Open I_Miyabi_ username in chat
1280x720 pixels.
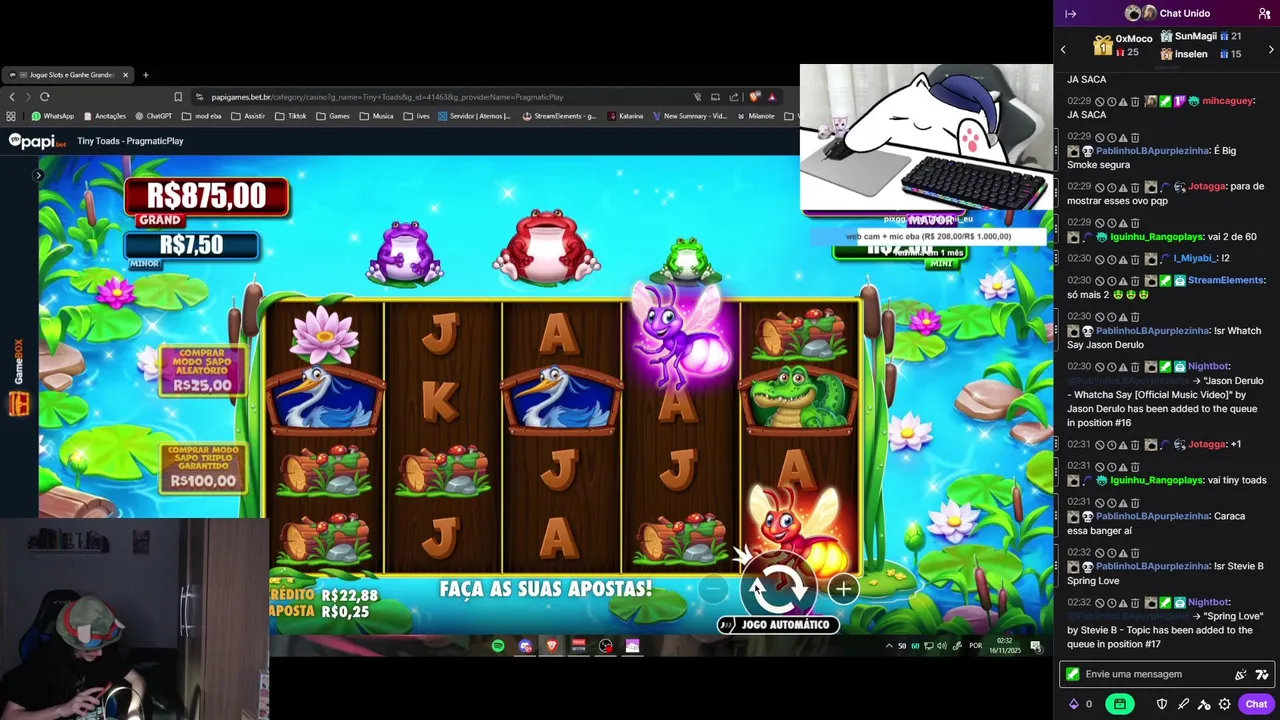[1194, 258]
